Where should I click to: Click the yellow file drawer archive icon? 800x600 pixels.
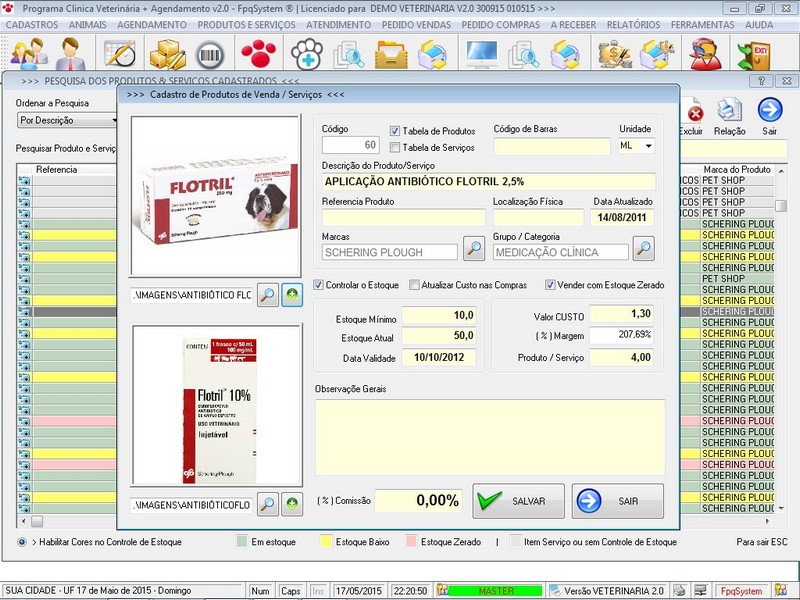(391, 54)
